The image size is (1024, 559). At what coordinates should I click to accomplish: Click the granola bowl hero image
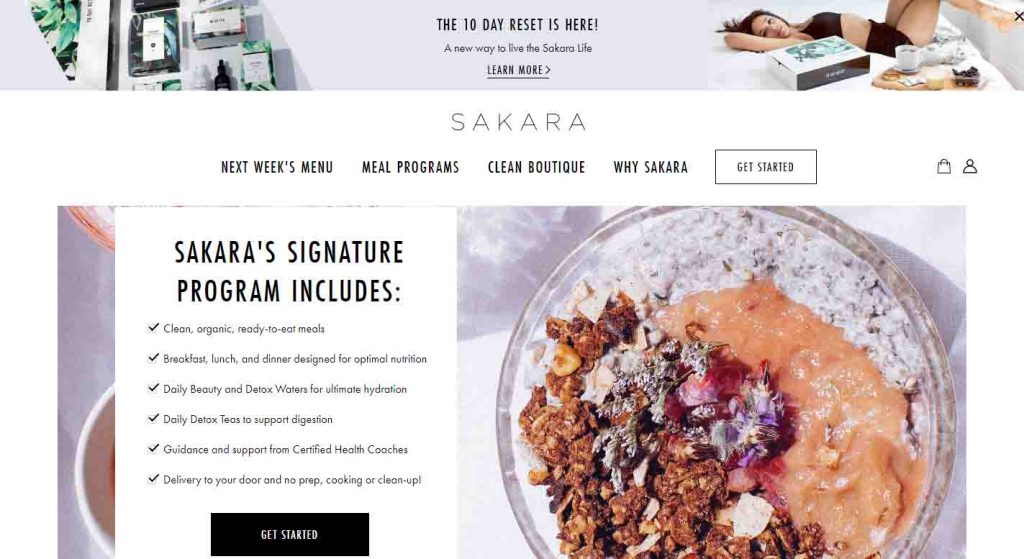point(711,383)
